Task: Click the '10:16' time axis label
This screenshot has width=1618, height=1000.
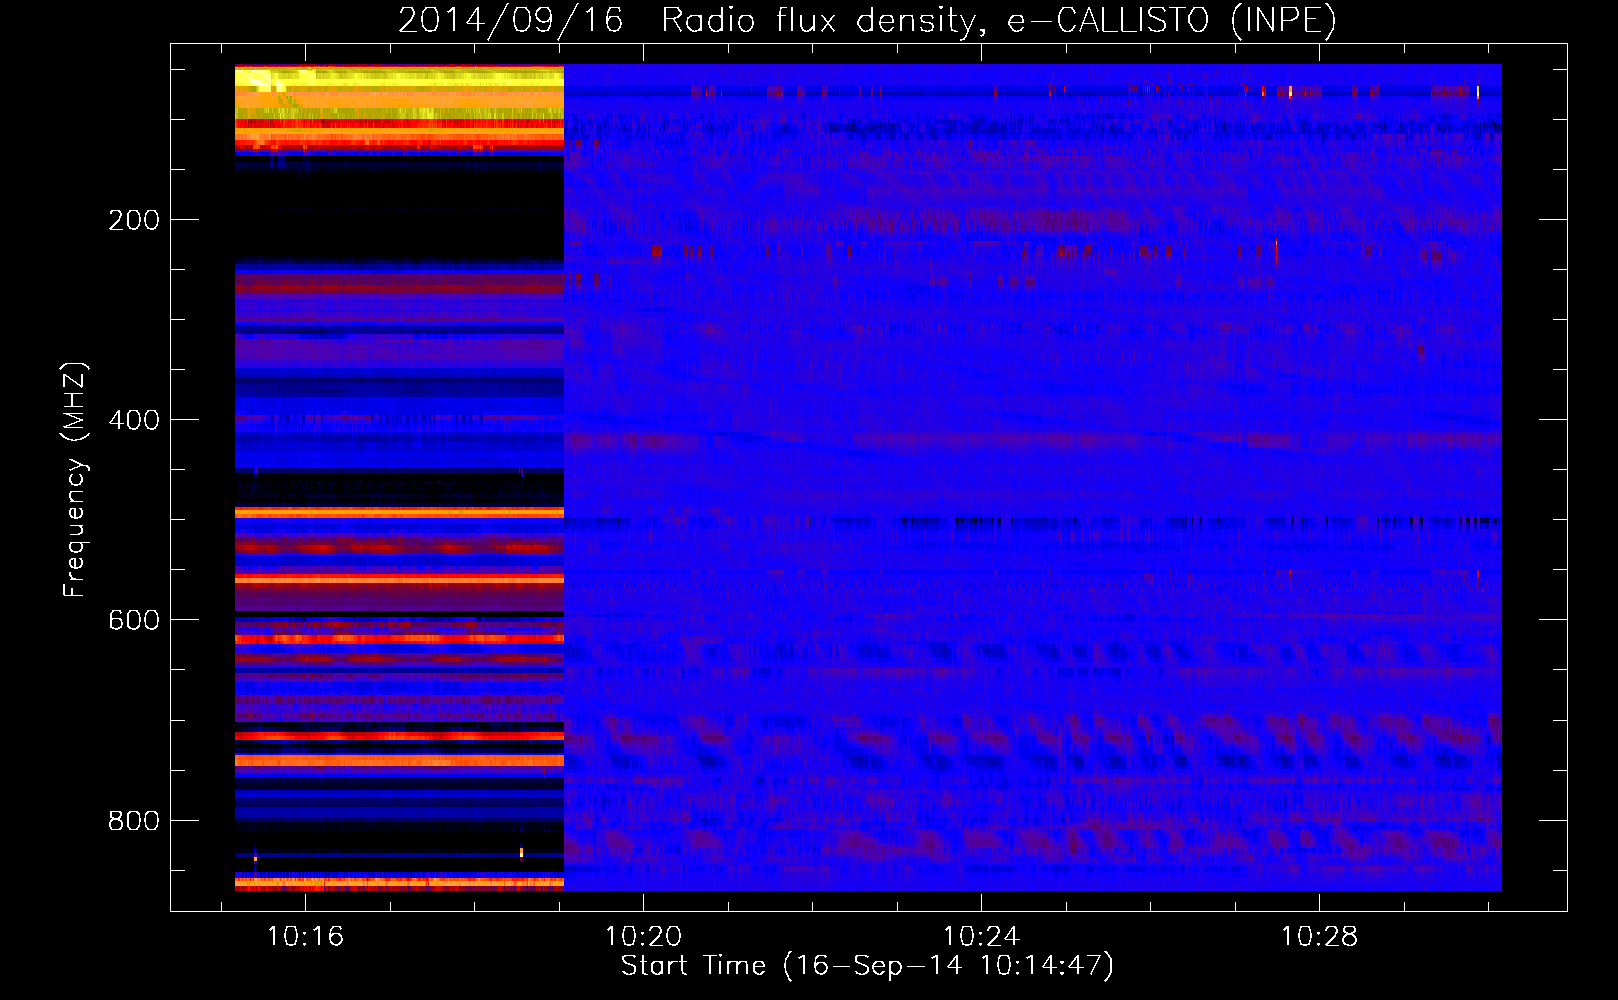Action: (305, 936)
